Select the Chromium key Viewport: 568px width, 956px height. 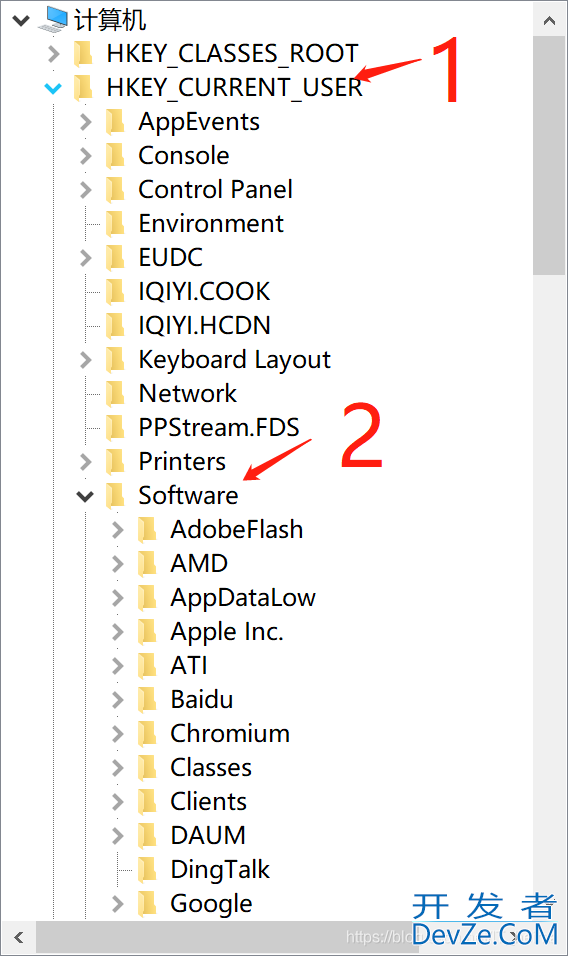tap(230, 733)
